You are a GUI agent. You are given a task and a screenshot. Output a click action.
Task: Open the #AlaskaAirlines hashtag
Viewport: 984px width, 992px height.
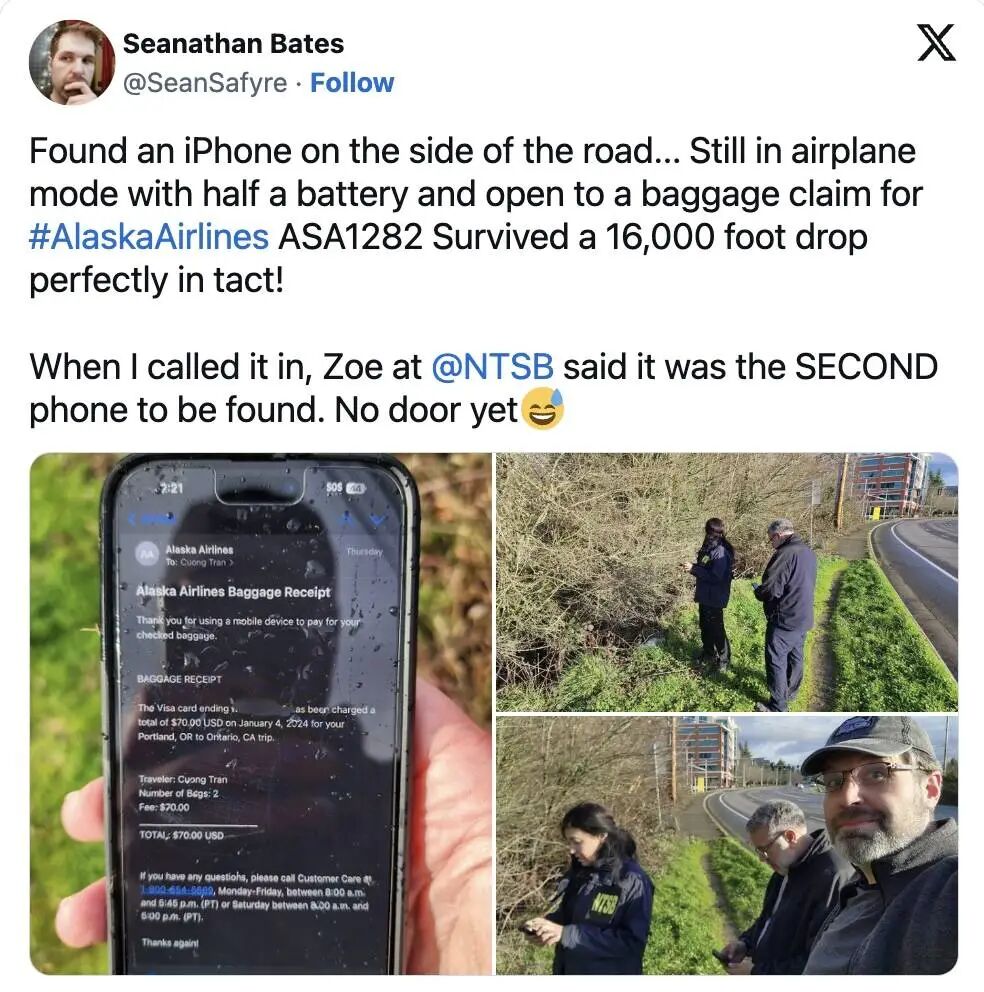point(149,237)
